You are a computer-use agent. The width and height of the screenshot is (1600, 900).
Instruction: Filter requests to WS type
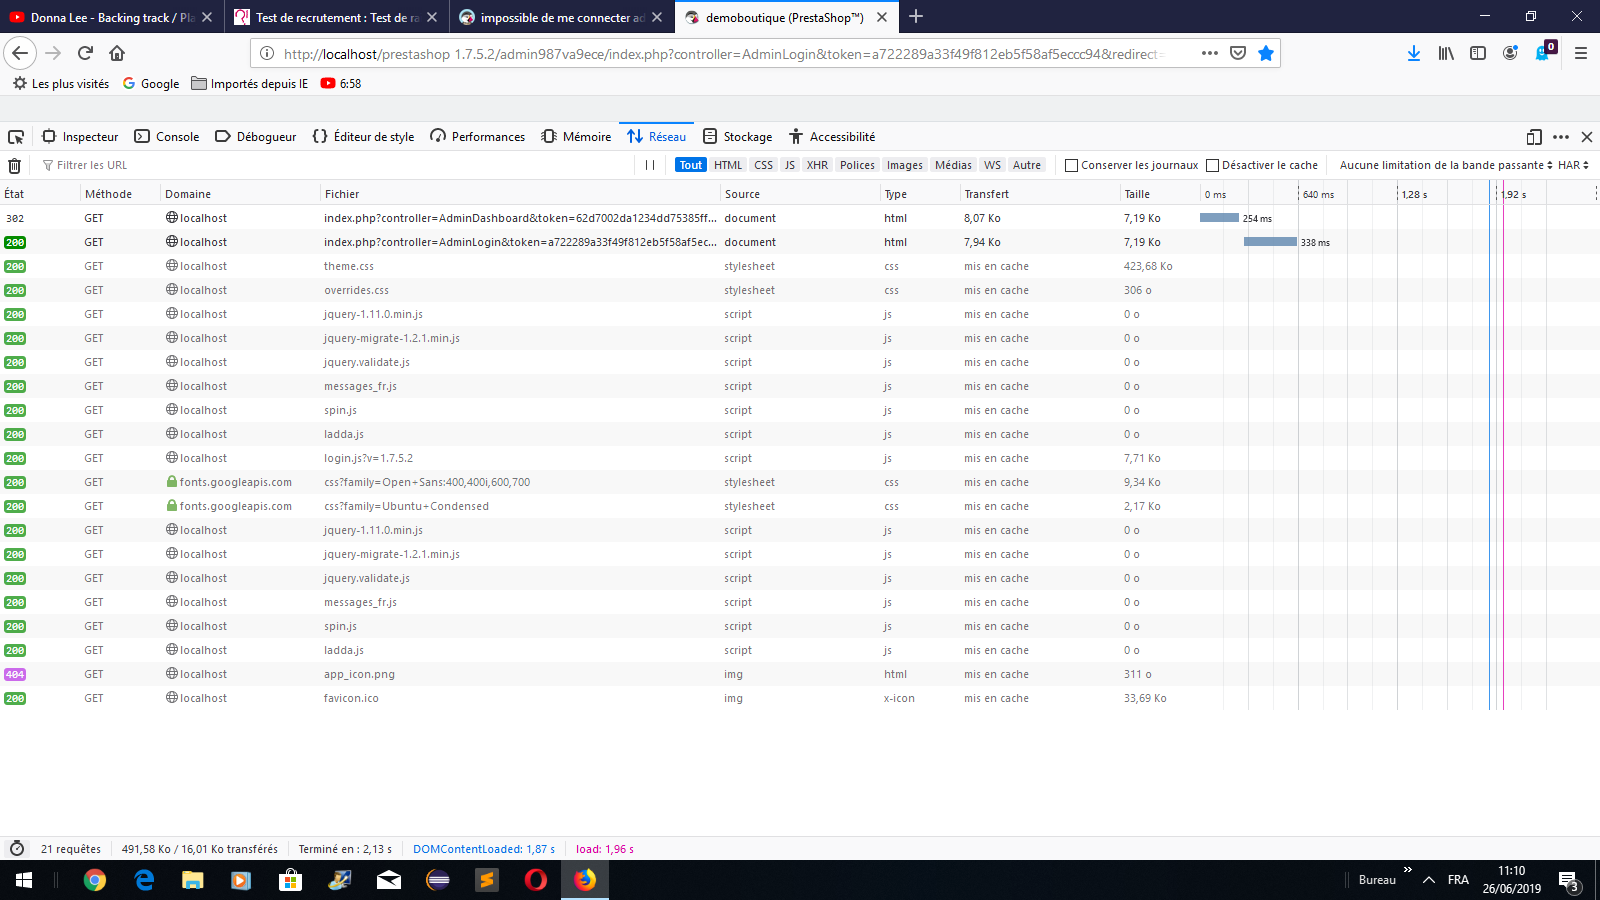[x=992, y=165]
